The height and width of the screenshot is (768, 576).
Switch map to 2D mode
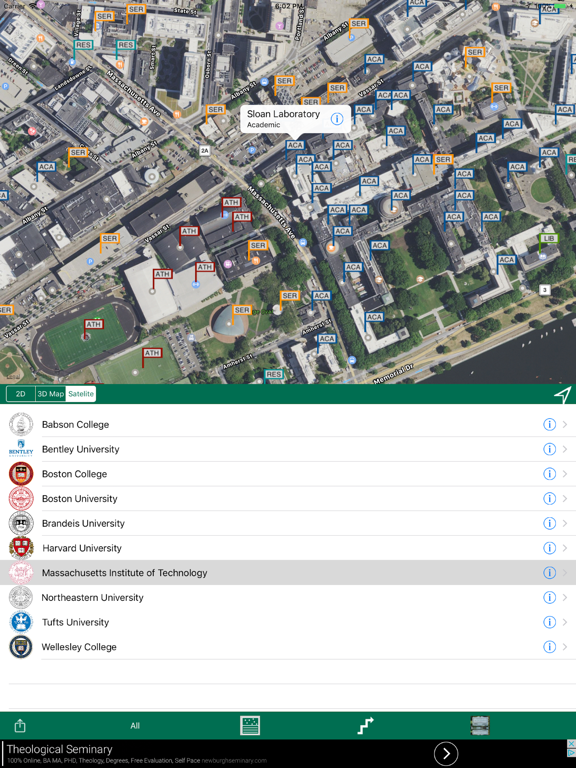(x=21, y=394)
